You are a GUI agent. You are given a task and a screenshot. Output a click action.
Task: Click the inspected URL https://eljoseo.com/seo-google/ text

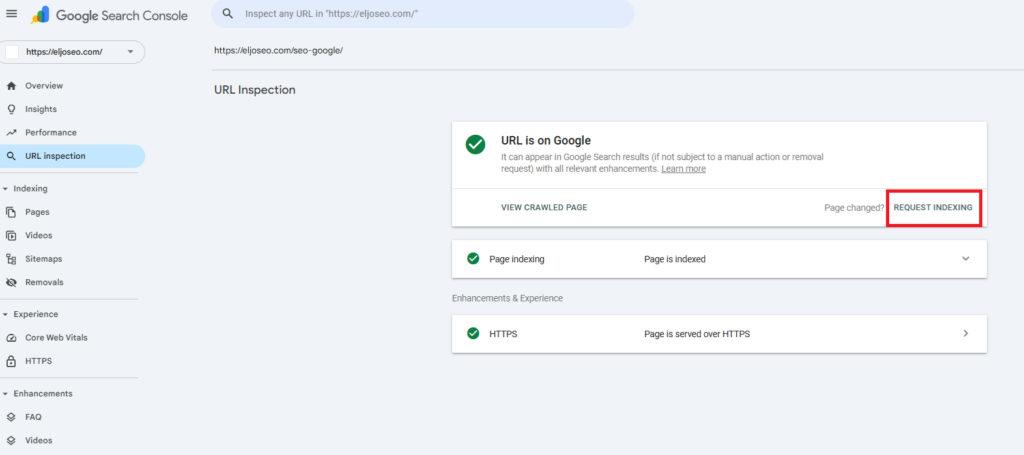click(278, 50)
